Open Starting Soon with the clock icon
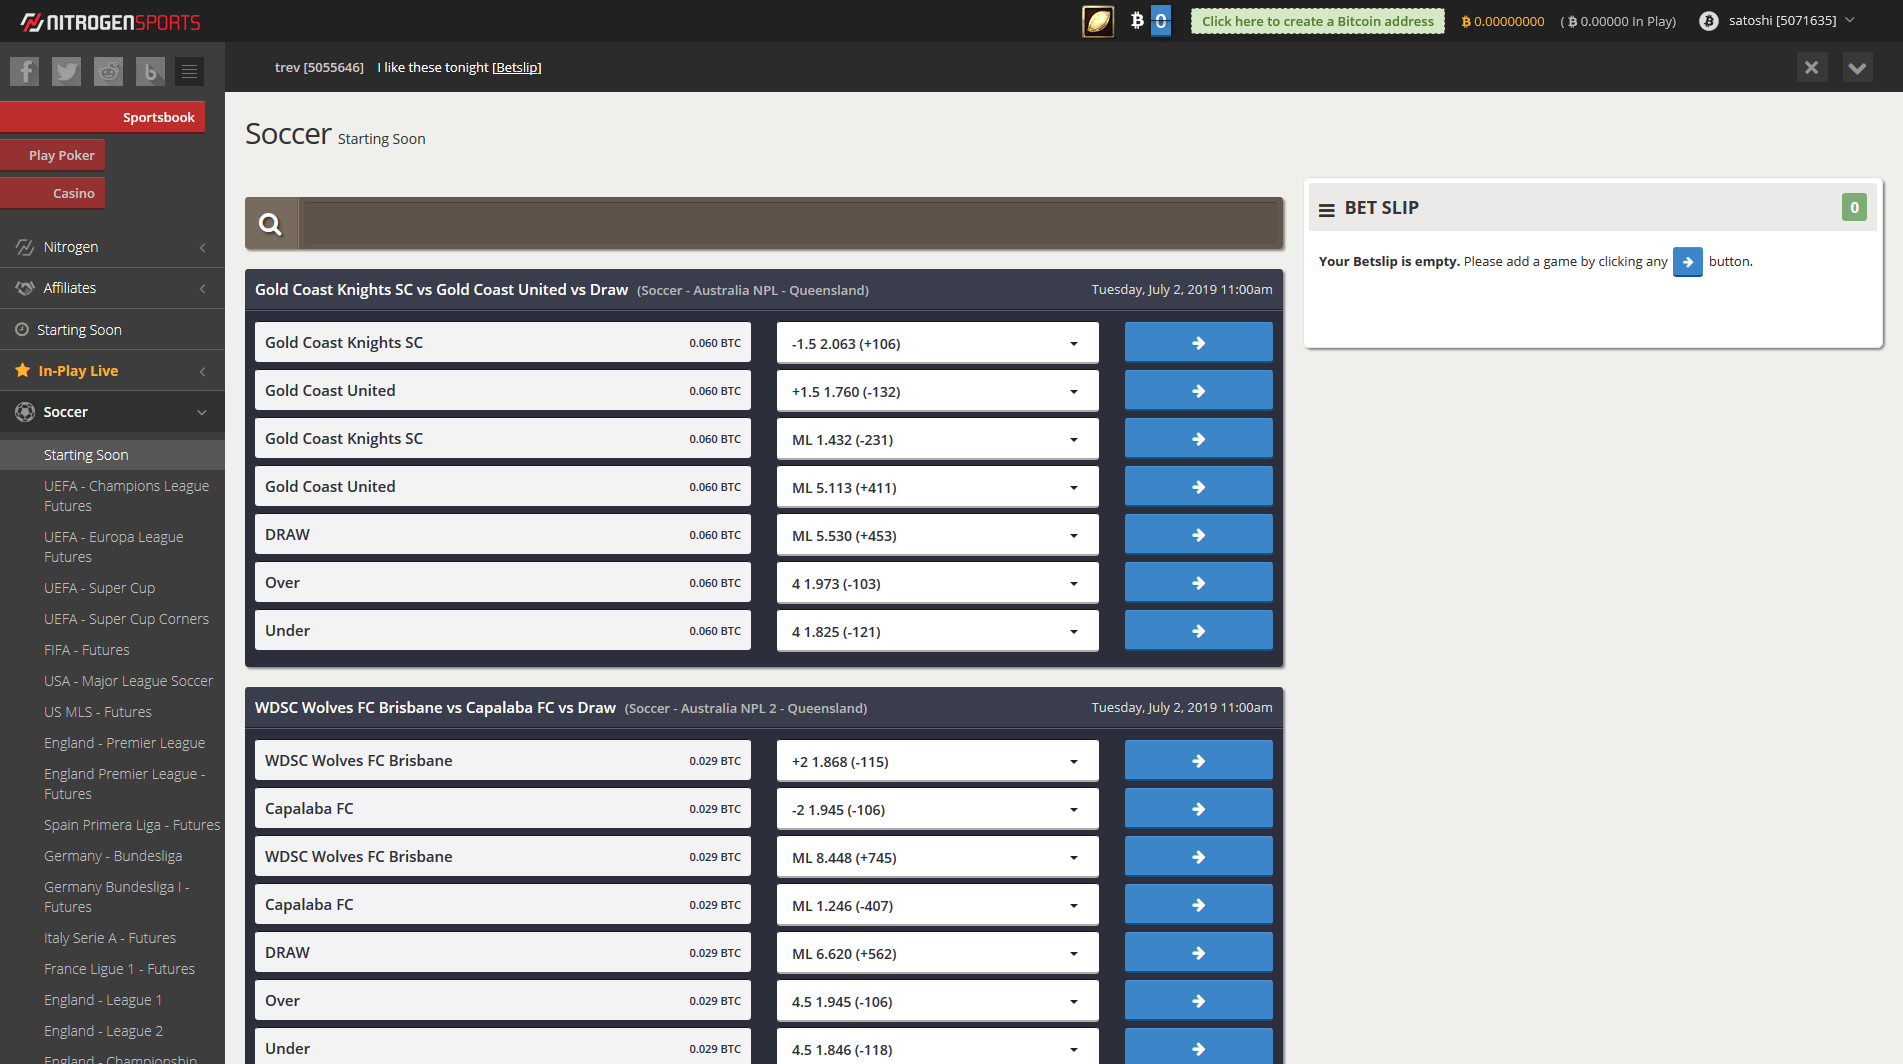The image size is (1903, 1064). click(x=112, y=330)
